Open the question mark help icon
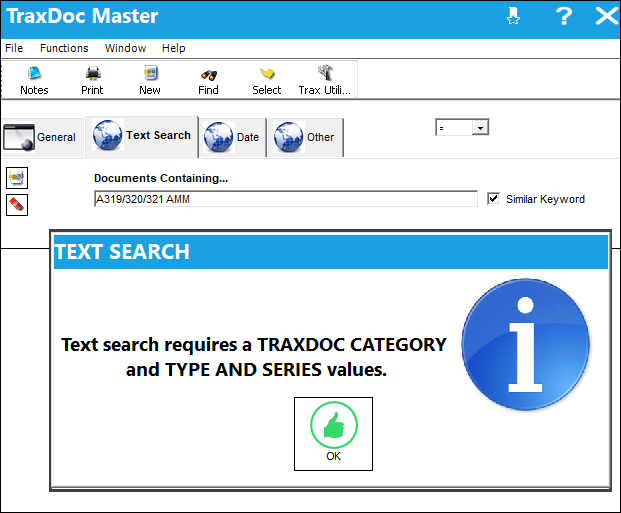Screen dimensions: 621x513 [x=564, y=16]
